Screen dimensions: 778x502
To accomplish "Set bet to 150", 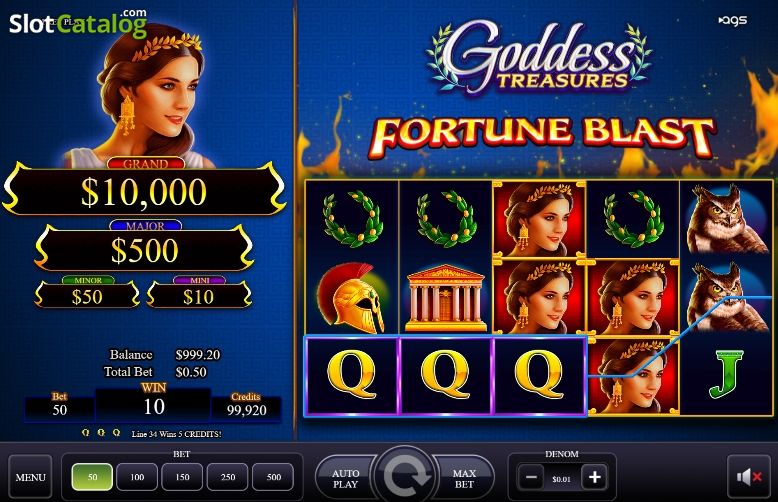I will pyautogui.click(x=182, y=477).
